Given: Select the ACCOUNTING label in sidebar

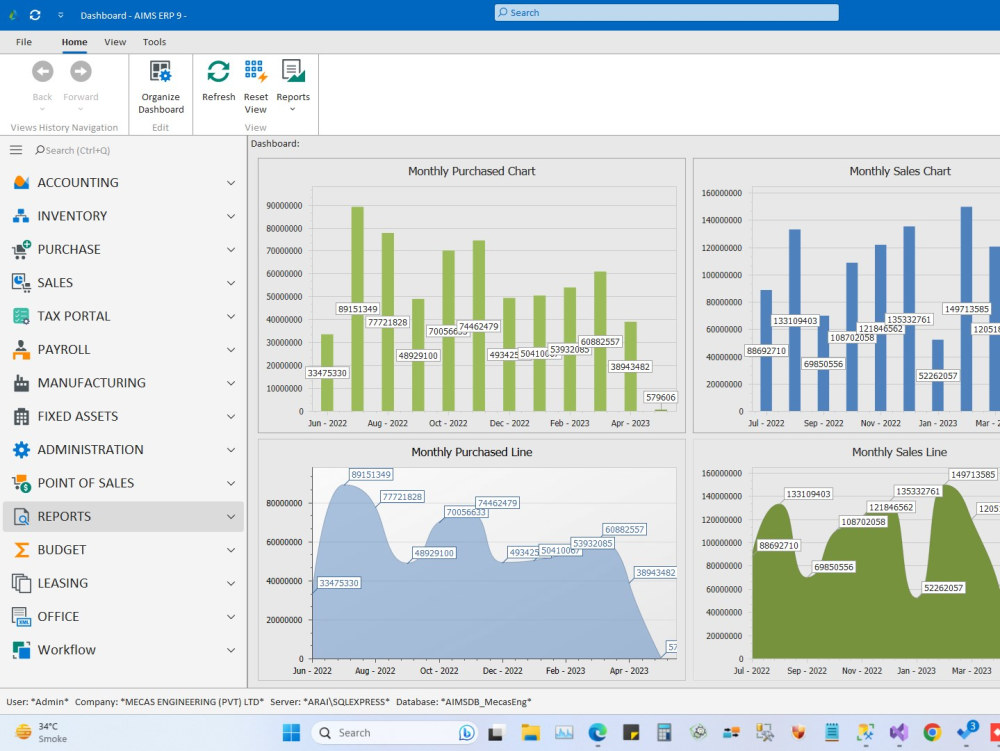Looking at the screenshot, I should pos(78,182).
